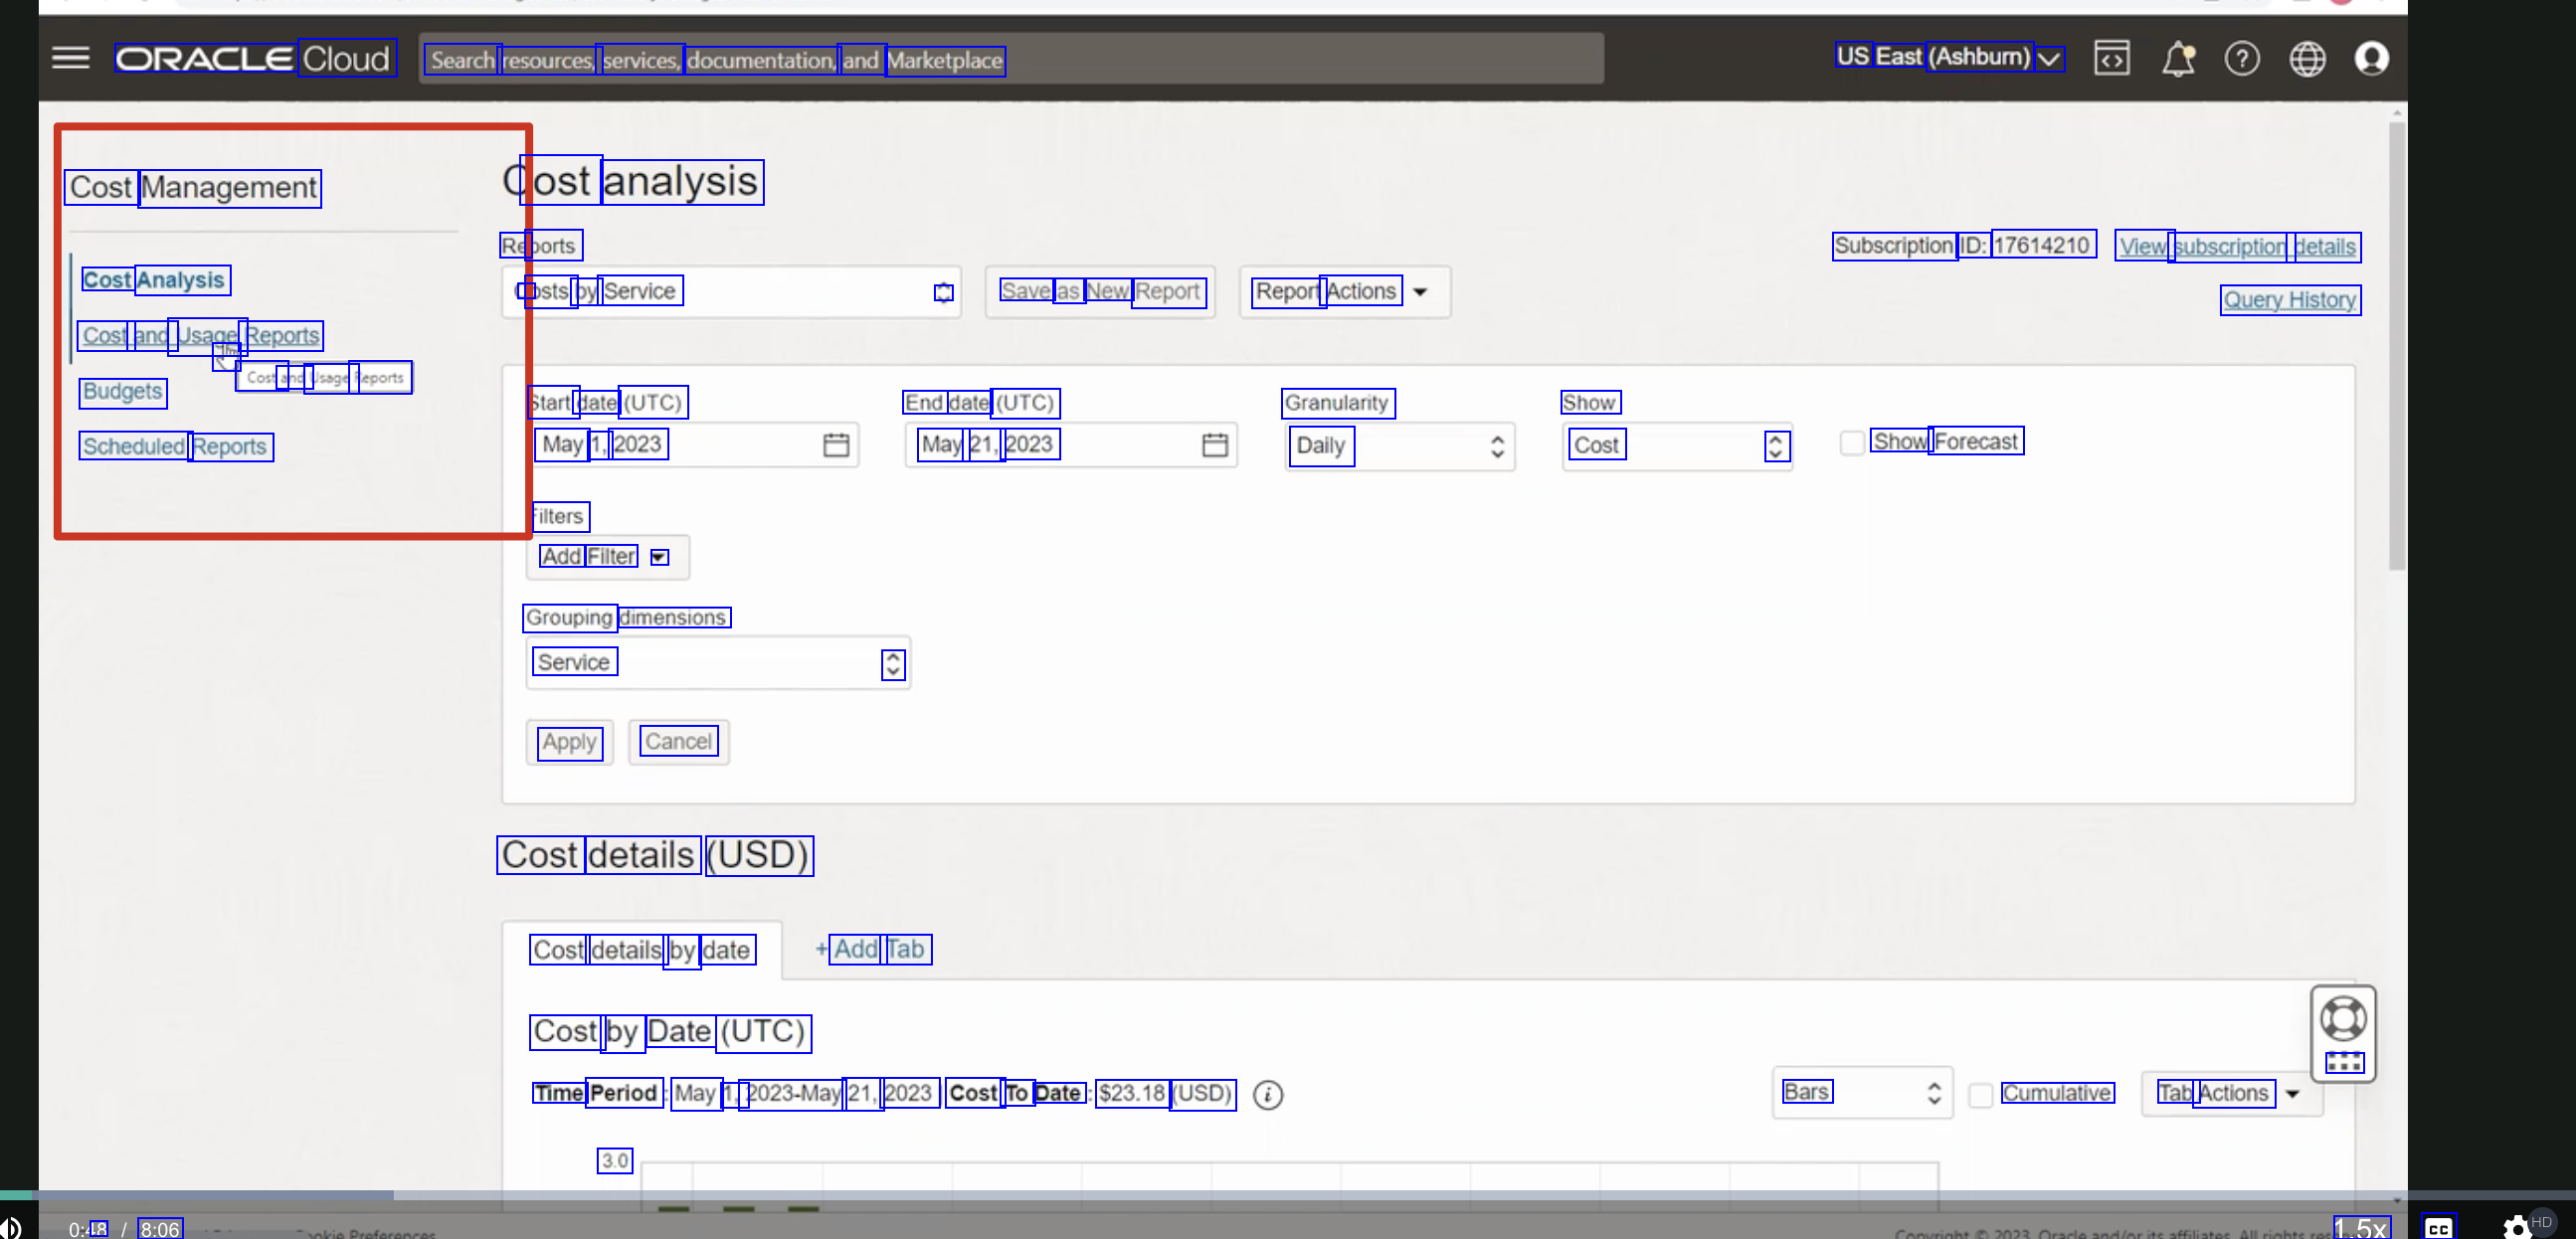Open the help question mark icon
This screenshot has width=2576, height=1239.
pyautogui.click(x=2241, y=59)
